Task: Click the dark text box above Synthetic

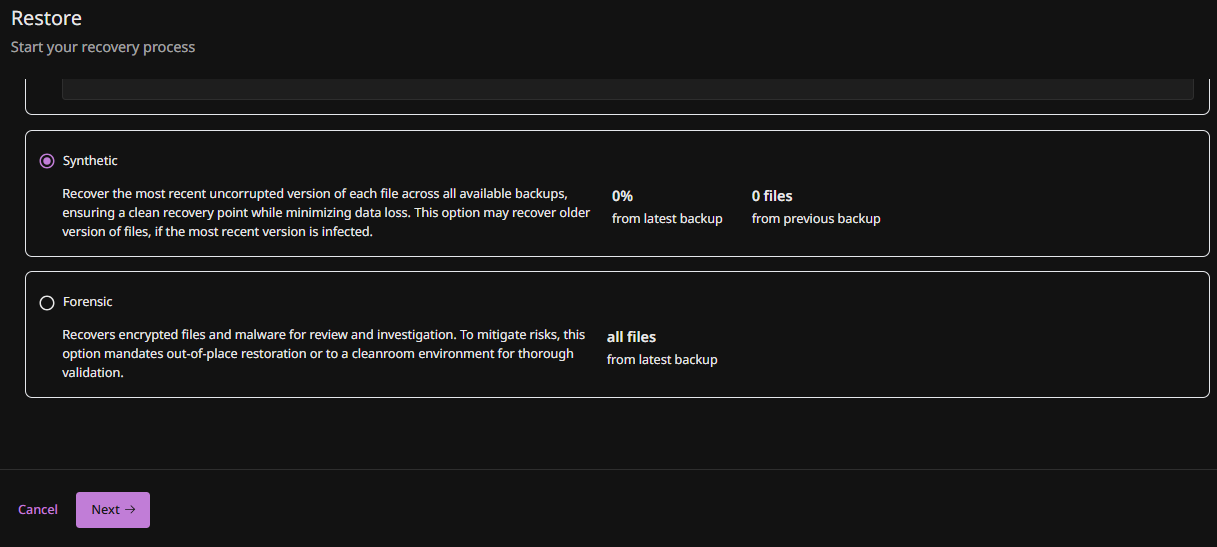Action: coord(627,89)
